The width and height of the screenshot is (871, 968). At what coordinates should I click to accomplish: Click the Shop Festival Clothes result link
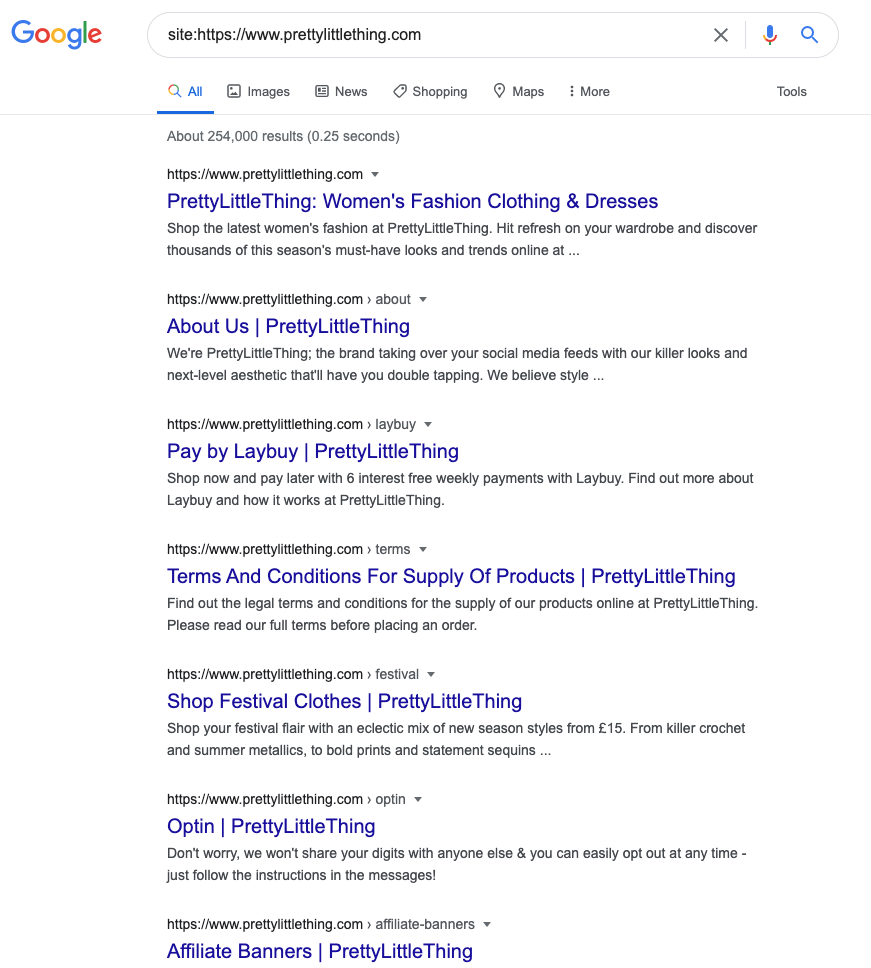[344, 701]
